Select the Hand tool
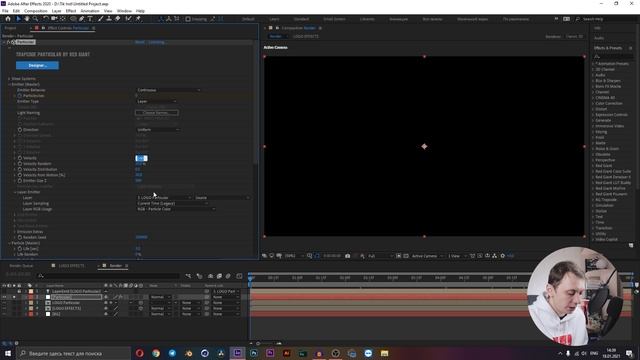Viewport: 640px width, 360px height. pos(27,19)
